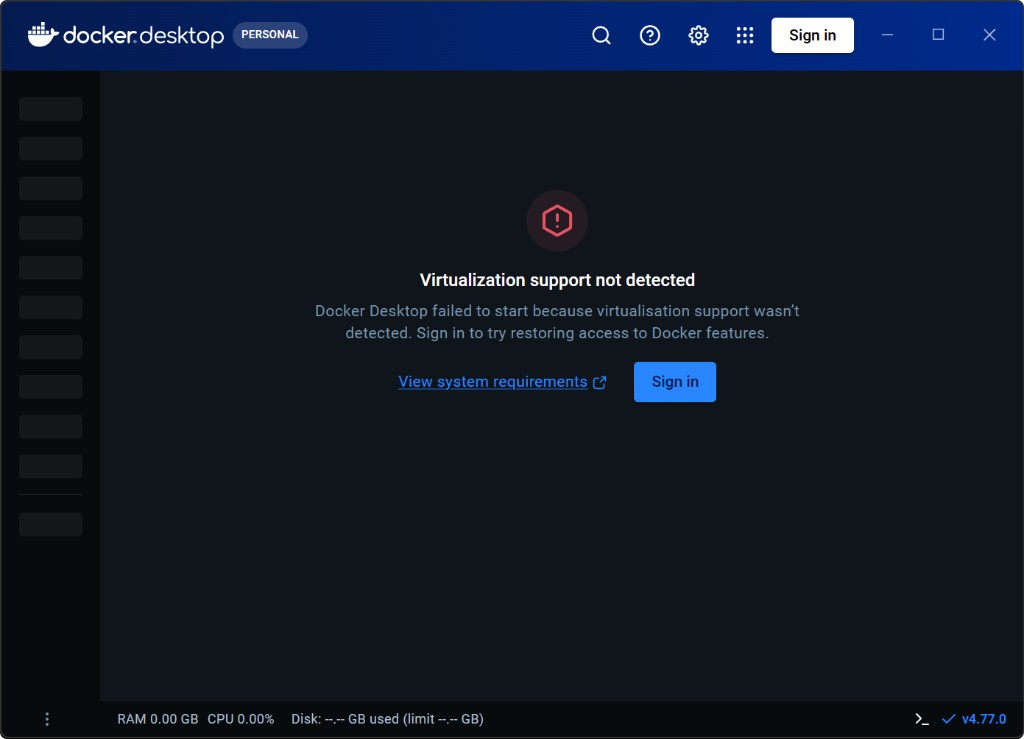Click the v4.77.0 version label

click(x=984, y=719)
